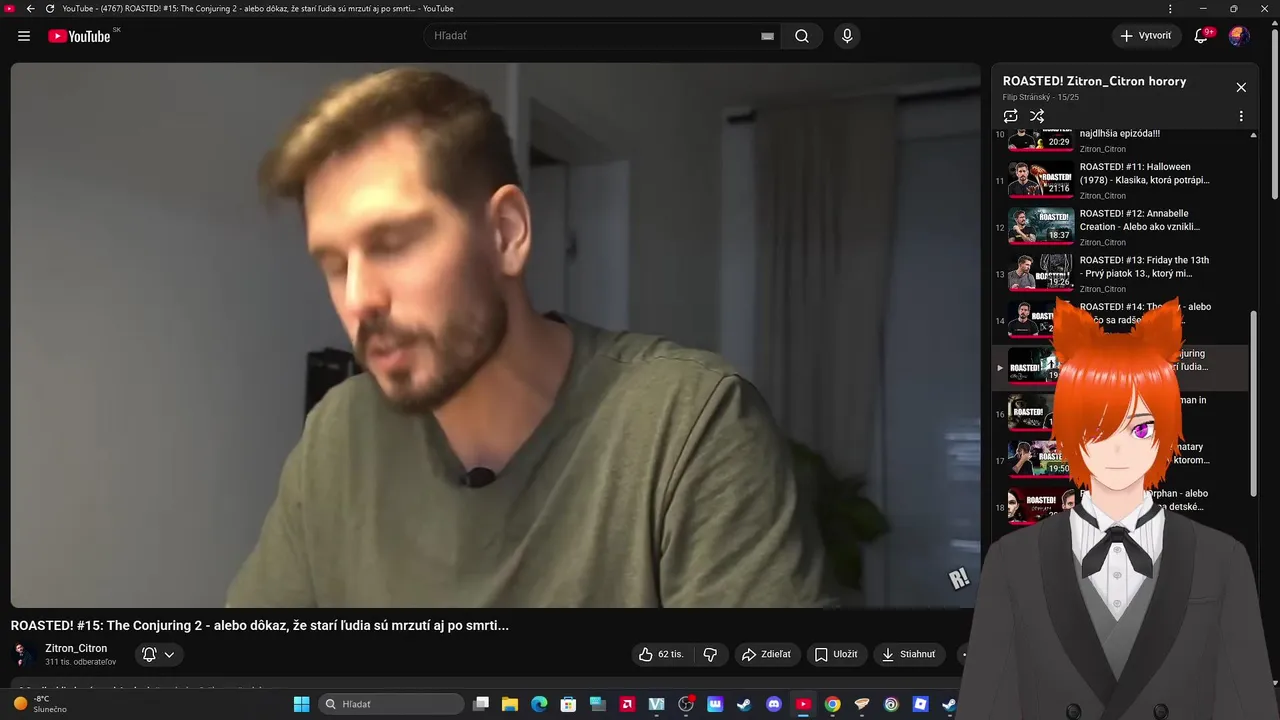Open the Zitron_Citron channel name link

click(x=76, y=648)
